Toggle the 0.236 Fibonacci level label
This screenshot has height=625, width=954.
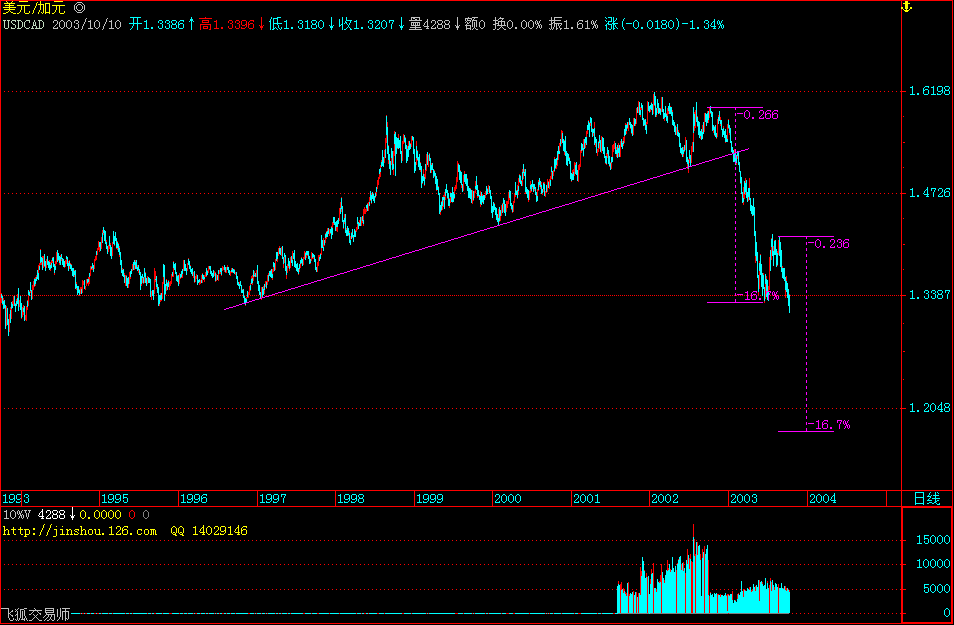(x=831, y=242)
